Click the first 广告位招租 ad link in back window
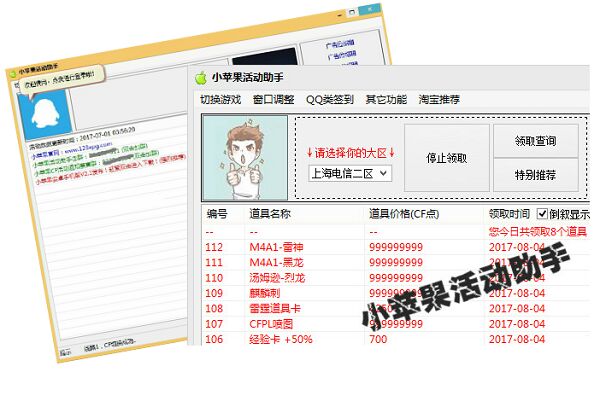 340,44
